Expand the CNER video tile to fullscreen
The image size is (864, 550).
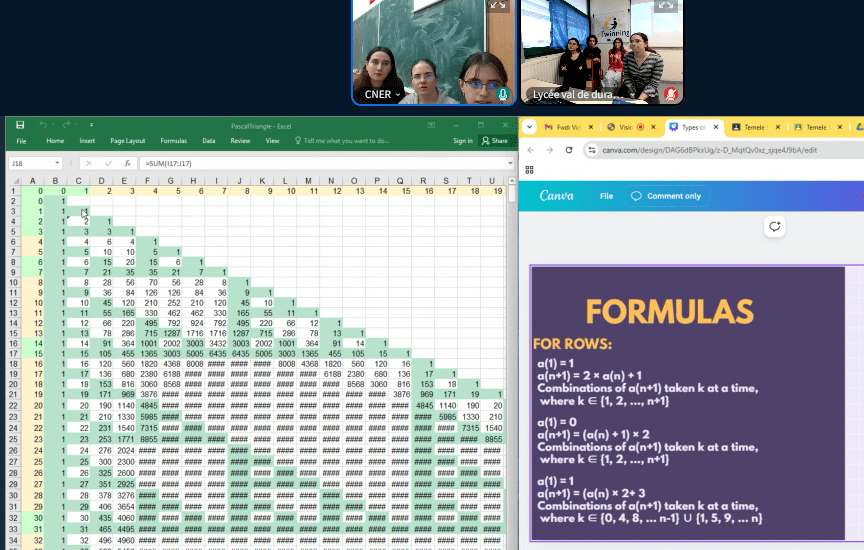pyautogui.click(x=497, y=6)
